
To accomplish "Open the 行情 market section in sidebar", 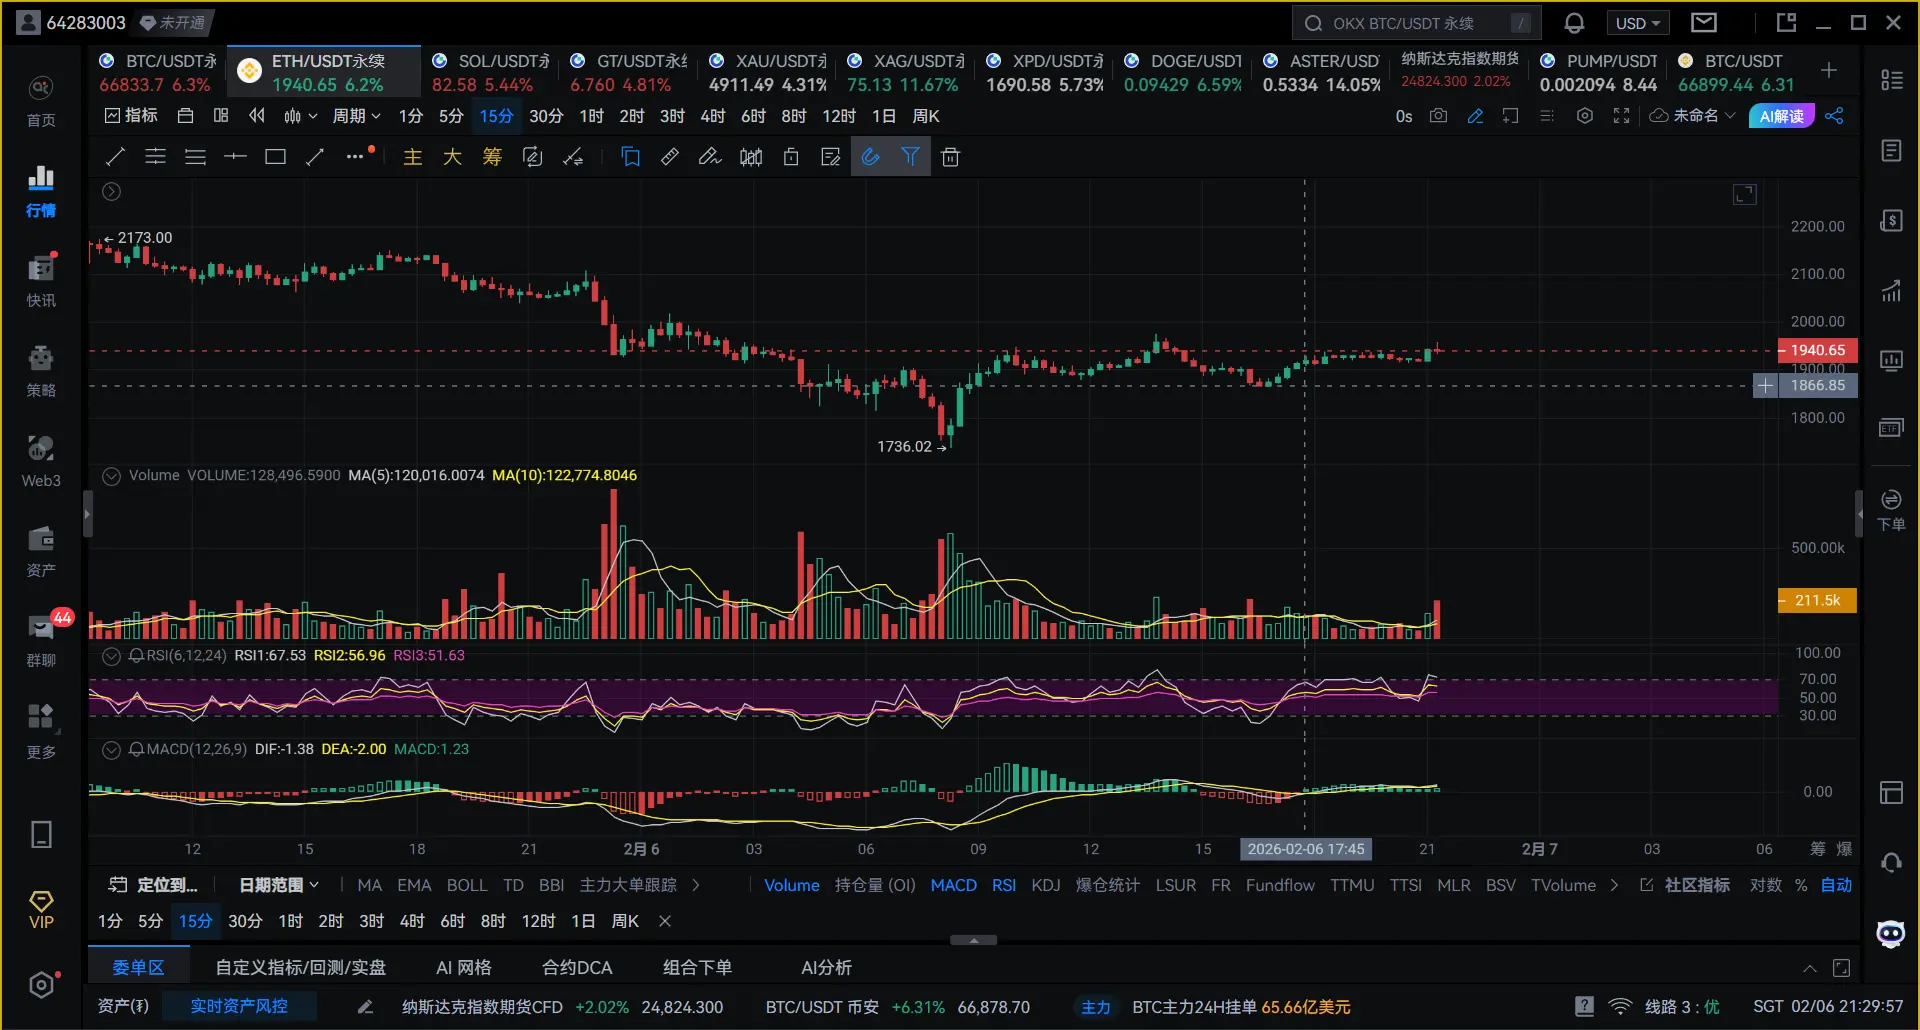I will click(41, 191).
